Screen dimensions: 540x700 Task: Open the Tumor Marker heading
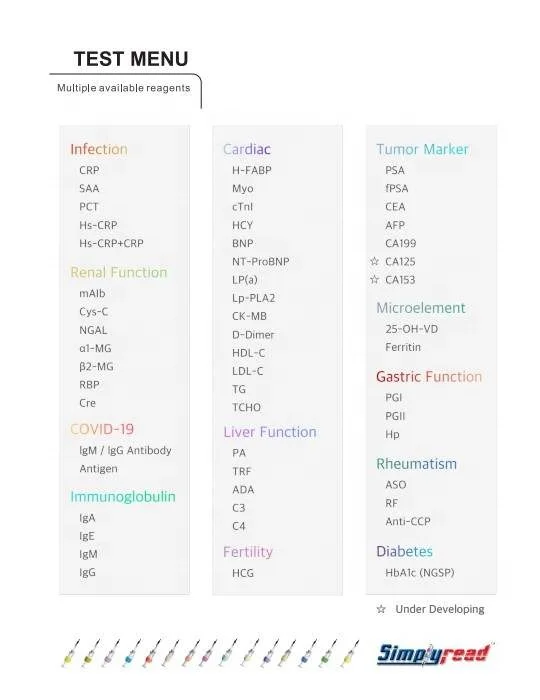coord(422,149)
